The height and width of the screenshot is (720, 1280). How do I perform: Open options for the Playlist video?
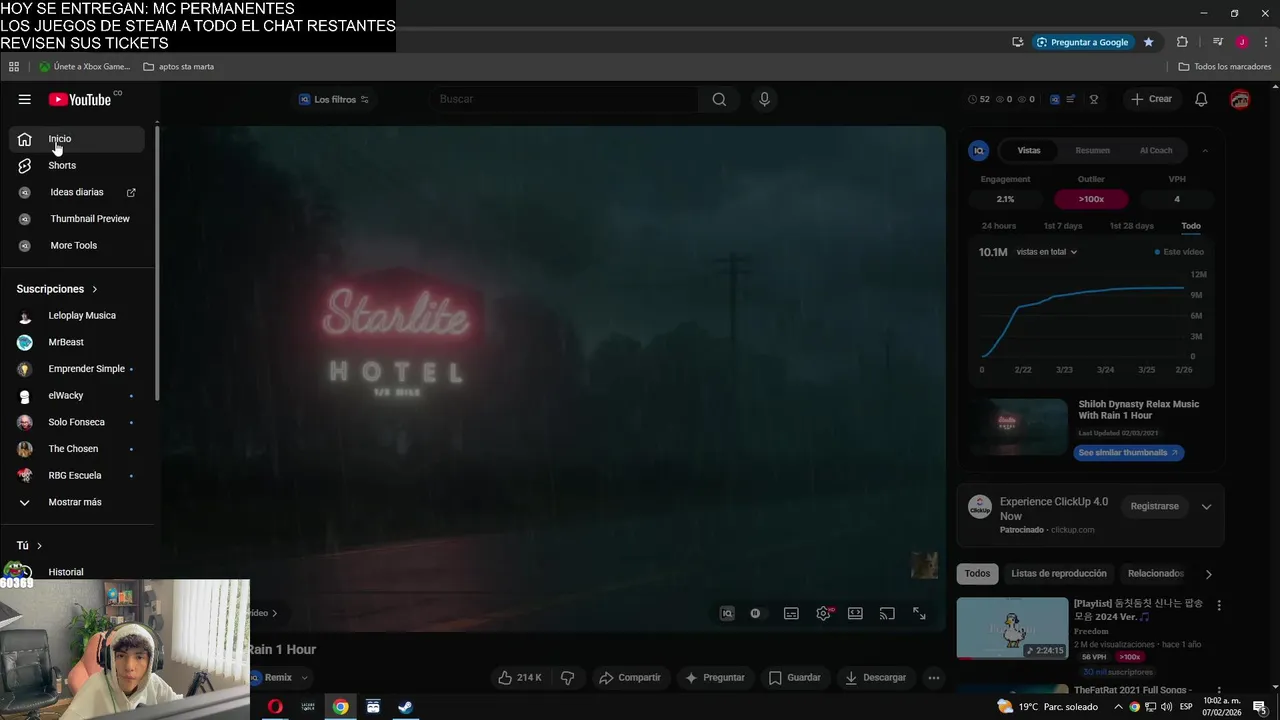coord(1218,605)
